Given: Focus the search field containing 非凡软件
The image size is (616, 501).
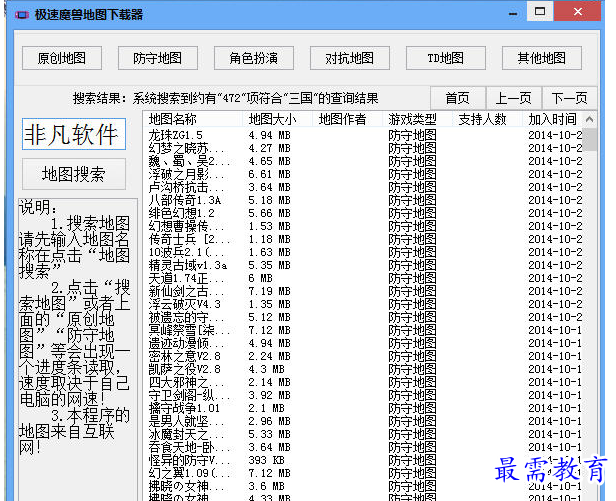Looking at the screenshot, I should [x=74, y=134].
